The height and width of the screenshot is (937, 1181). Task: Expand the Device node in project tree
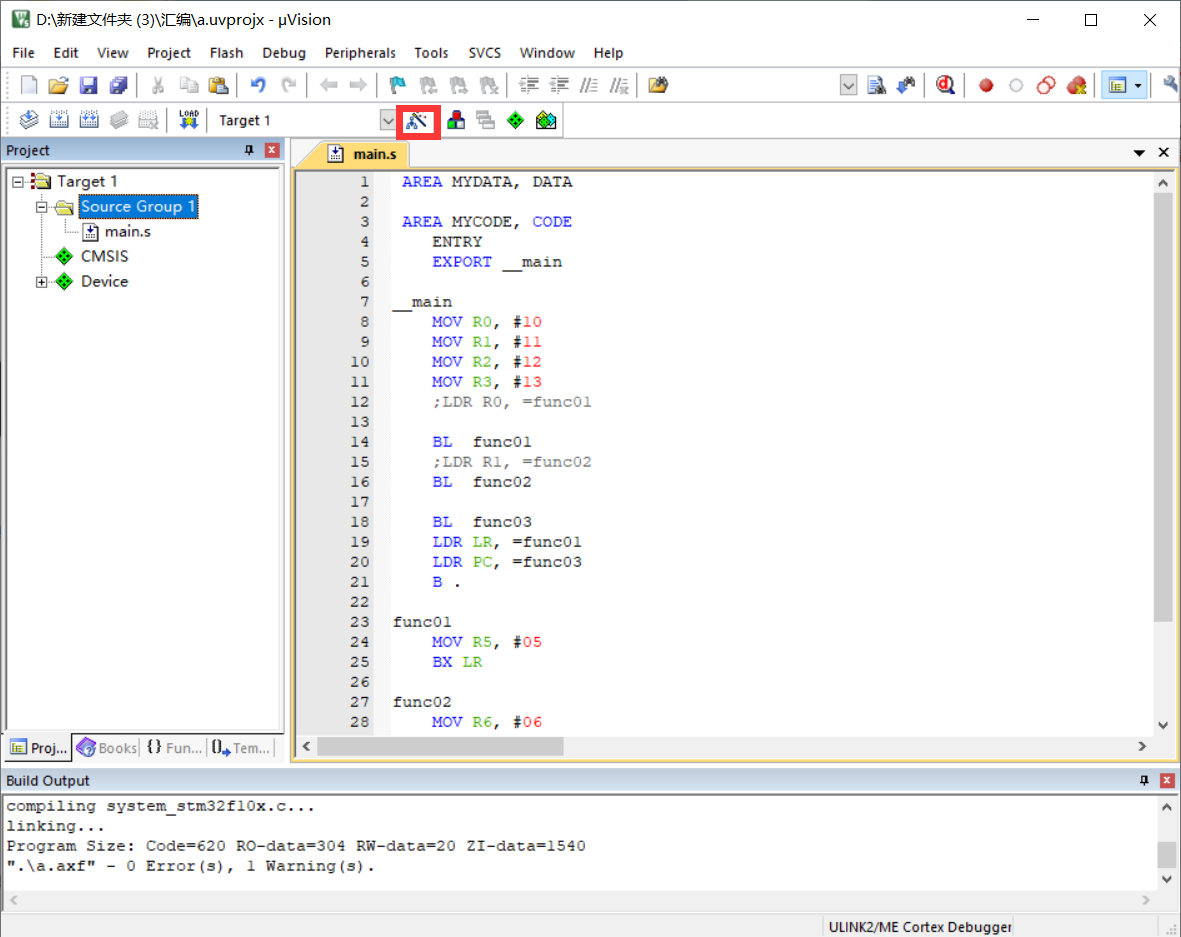coord(42,282)
